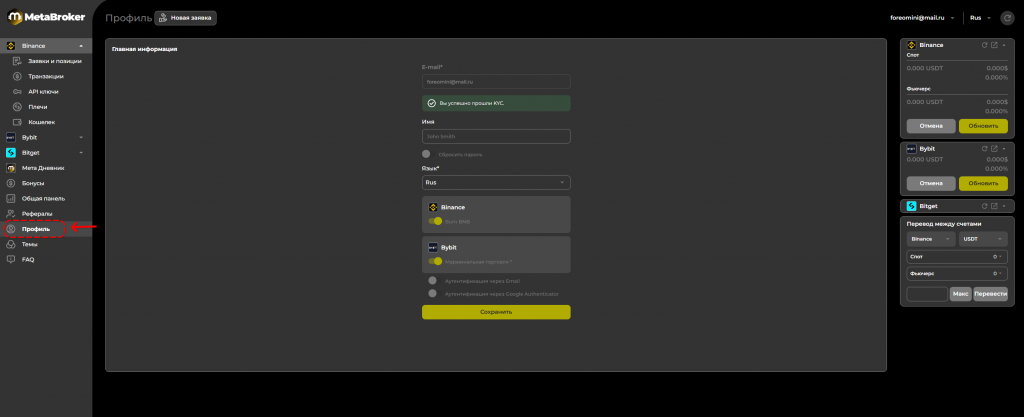Expand the Bybit sidebar section
The width and height of the screenshot is (1024, 417).
click(x=81, y=138)
